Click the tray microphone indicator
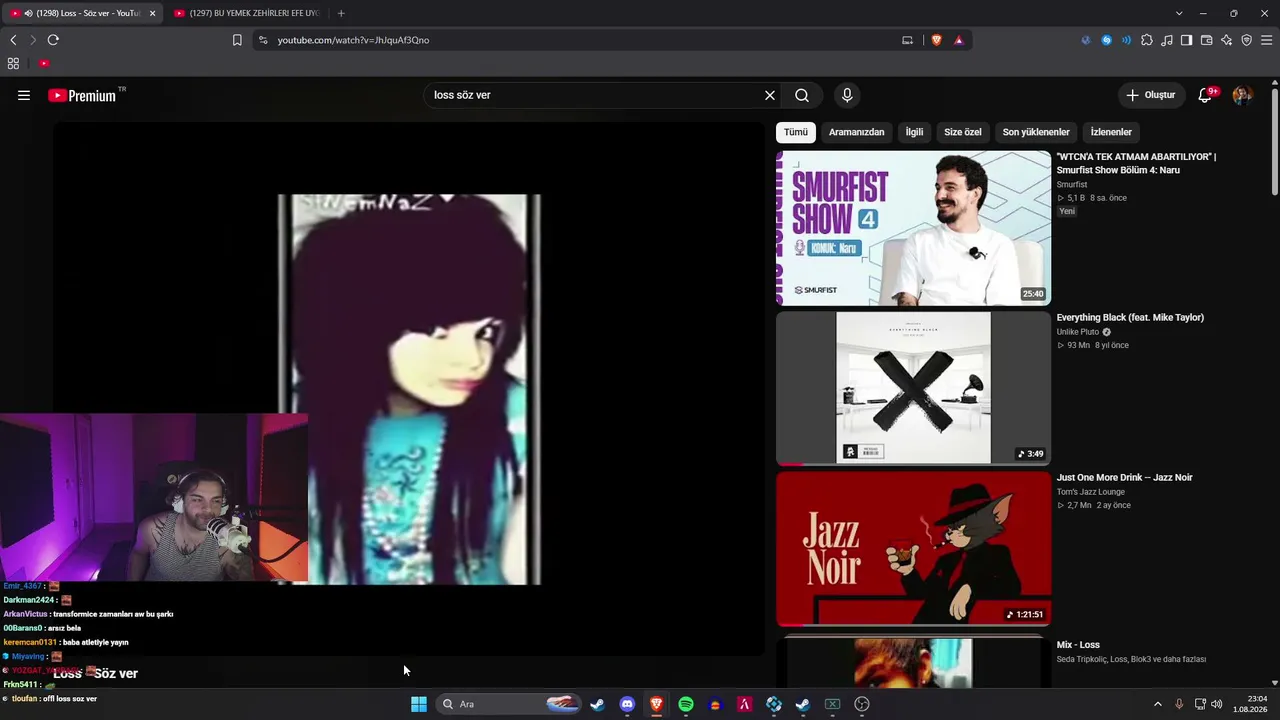 [x=1179, y=704]
